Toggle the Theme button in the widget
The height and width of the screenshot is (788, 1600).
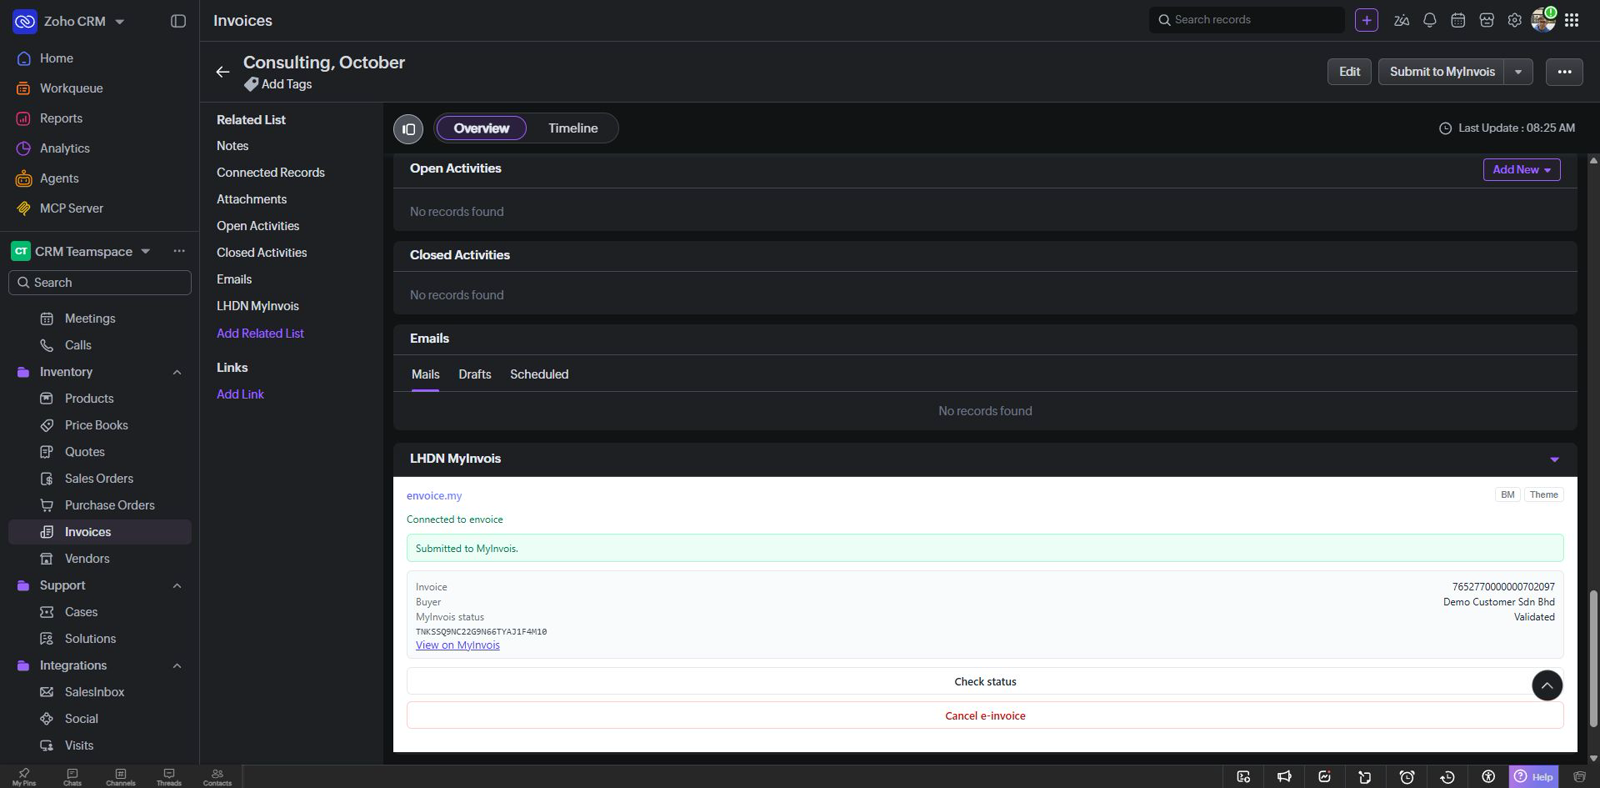(x=1543, y=495)
